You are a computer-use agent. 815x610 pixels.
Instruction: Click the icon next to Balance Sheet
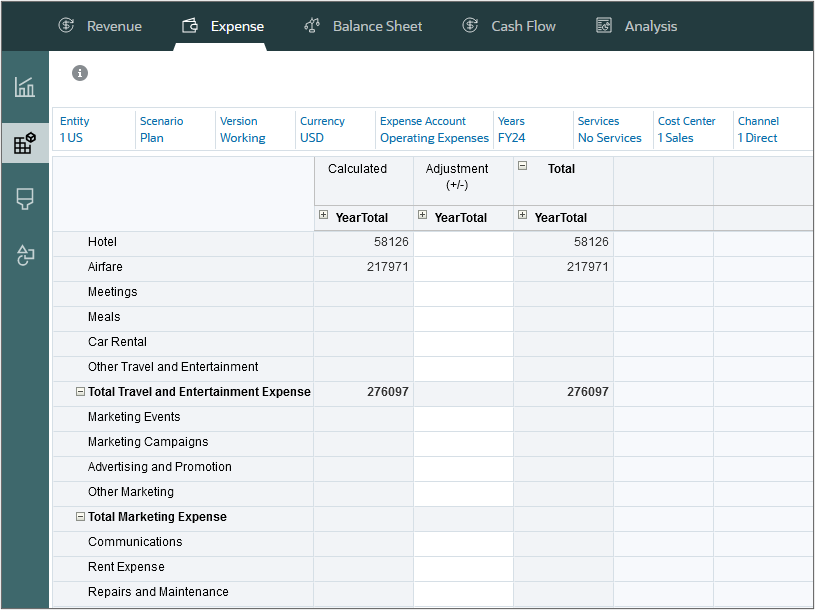click(x=311, y=26)
